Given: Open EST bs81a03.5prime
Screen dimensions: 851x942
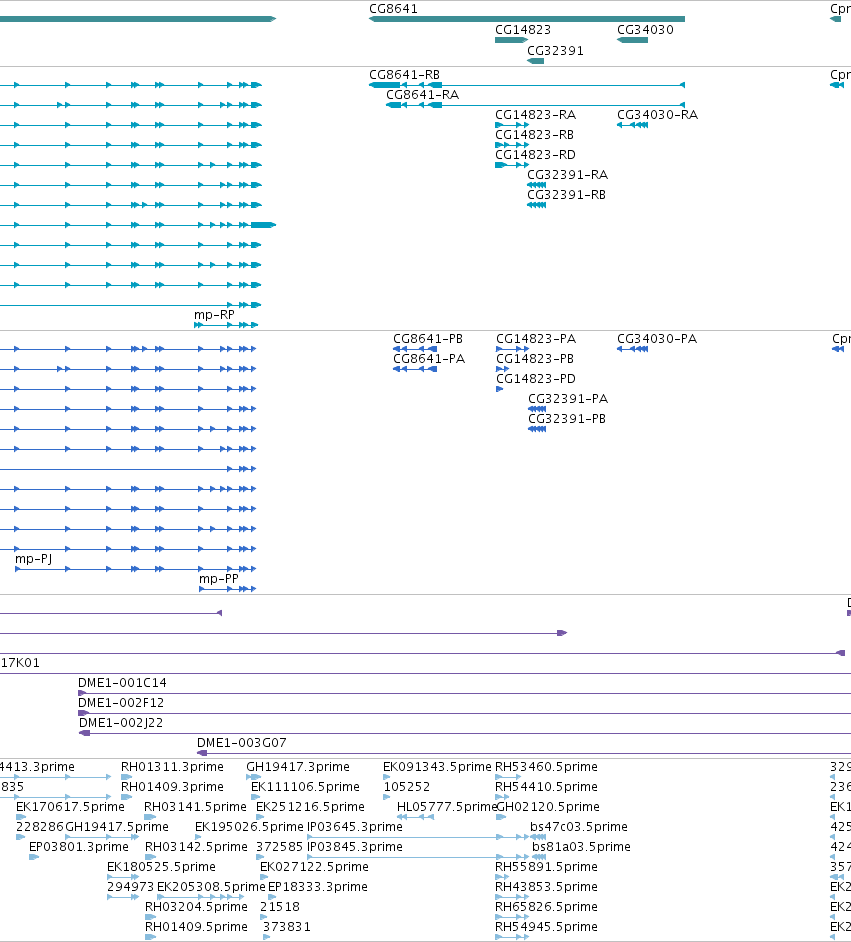Looking at the screenshot, I should click(581, 846).
